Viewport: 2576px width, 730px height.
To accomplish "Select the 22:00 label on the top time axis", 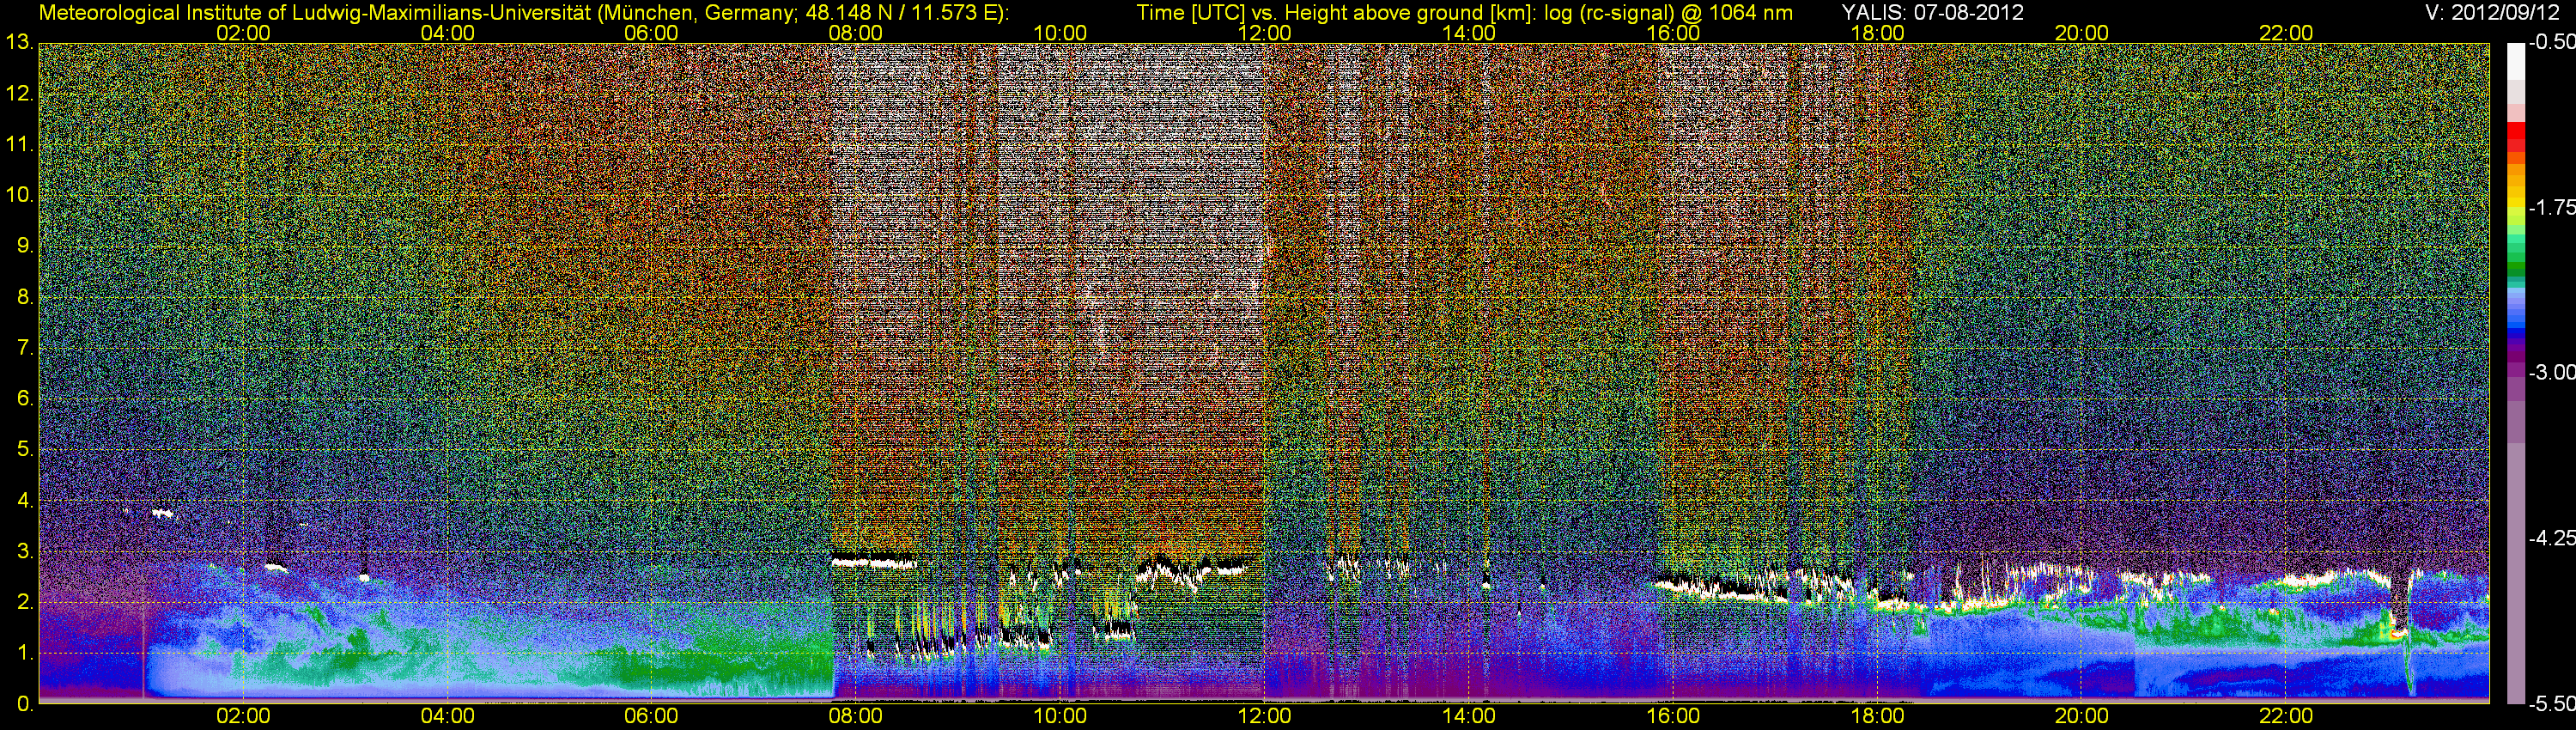I will (x=2286, y=33).
